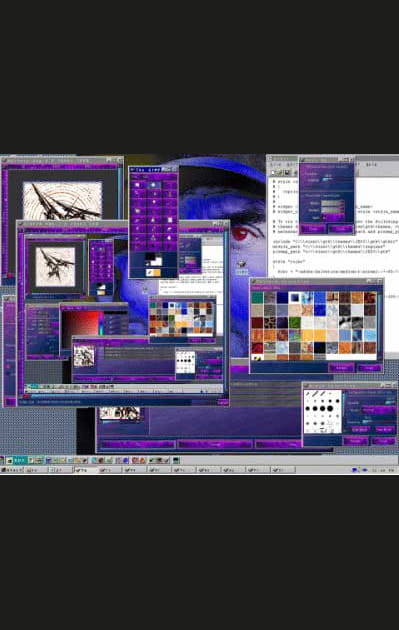This screenshot has height=630, width=399.
Task: Open the Xtns menu in GIMP toolbox
Action: coord(145,177)
